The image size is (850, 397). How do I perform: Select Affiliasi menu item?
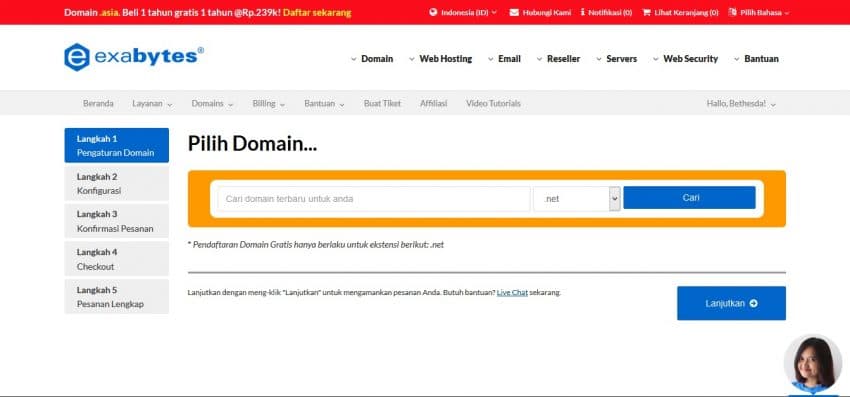[434, 103]
